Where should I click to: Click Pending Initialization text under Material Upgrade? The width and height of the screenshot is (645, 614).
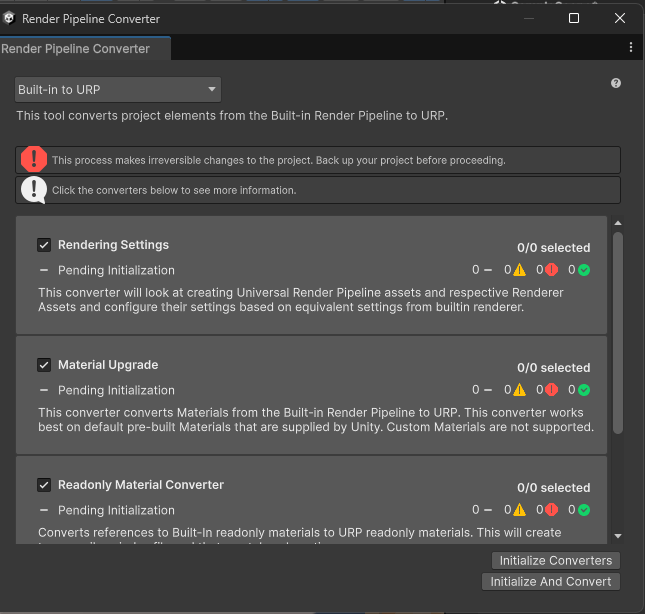coord(116,390)
